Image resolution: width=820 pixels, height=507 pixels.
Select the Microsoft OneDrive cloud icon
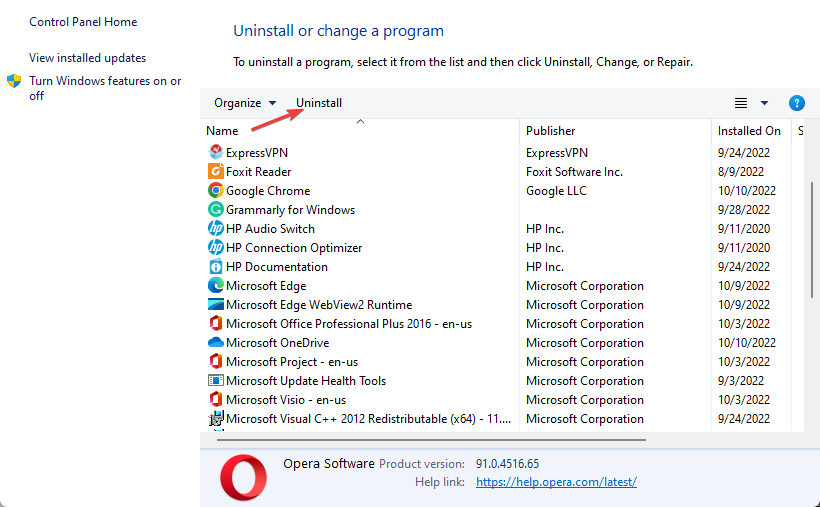215,343
